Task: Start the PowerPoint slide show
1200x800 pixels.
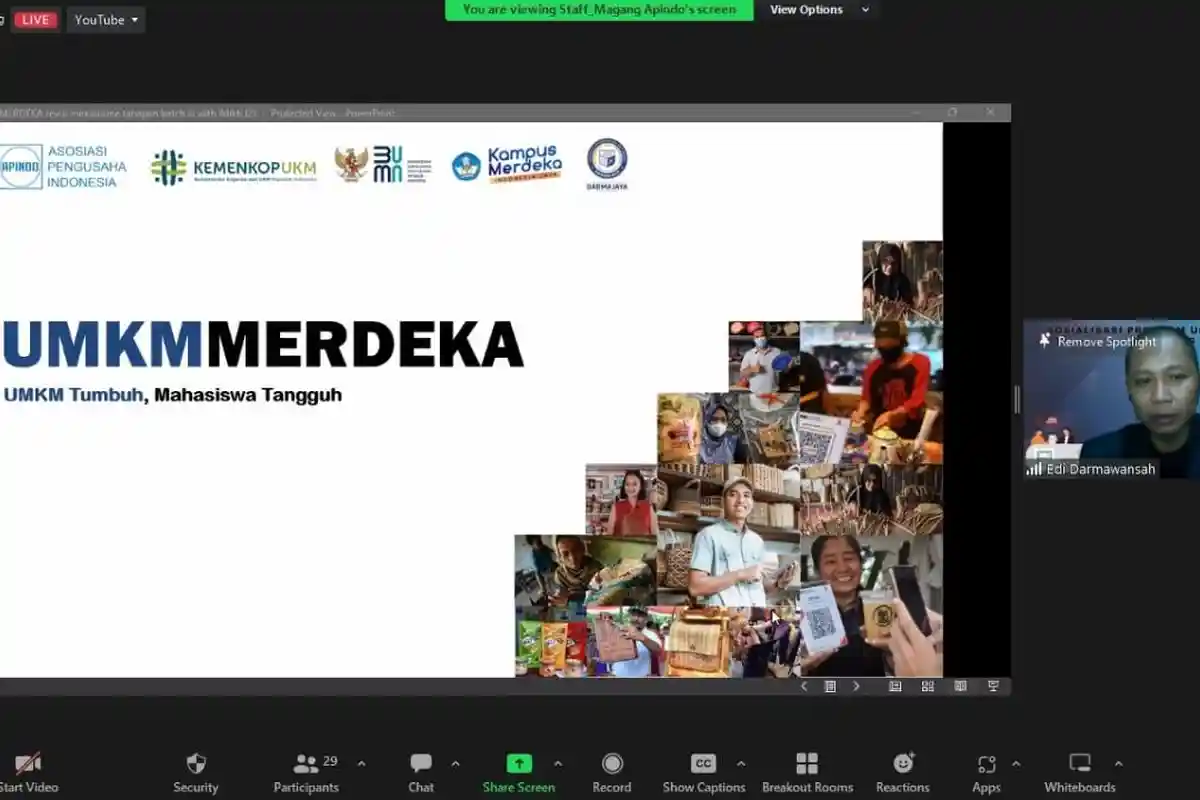Action: 992,686
